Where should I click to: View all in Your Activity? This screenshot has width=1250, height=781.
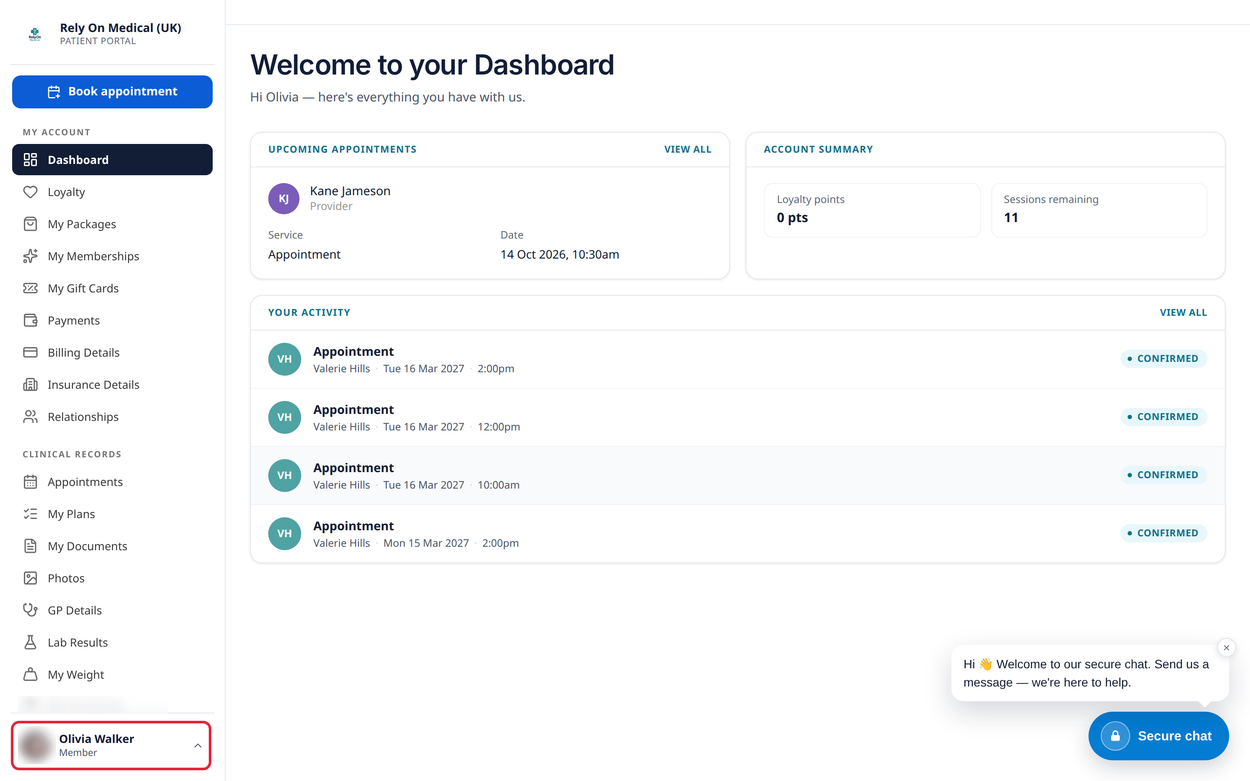[1183, 312]
